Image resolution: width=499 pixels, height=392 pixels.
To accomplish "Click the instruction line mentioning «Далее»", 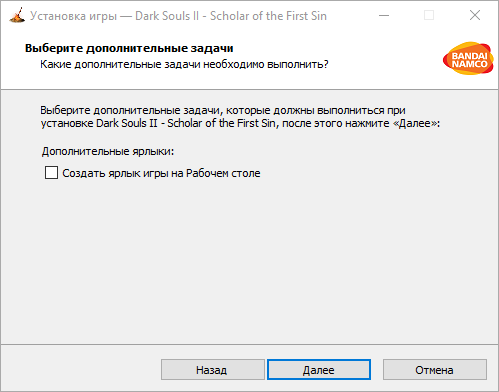I will (240, 123).
